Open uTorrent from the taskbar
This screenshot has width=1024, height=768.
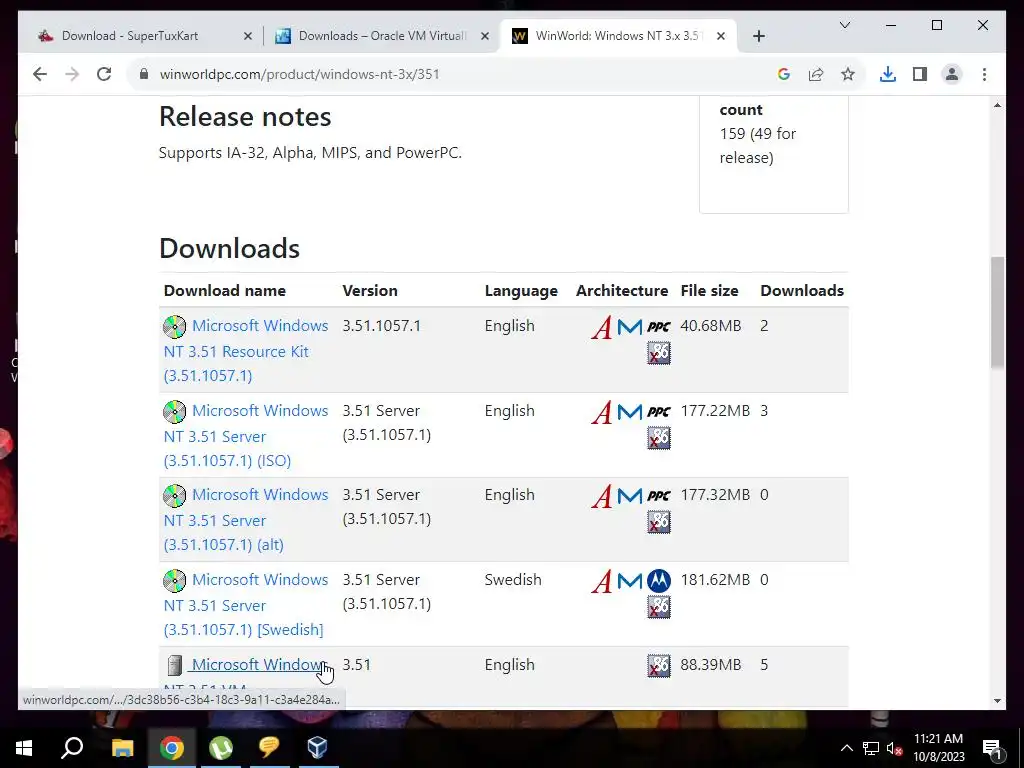pos(221,748)
